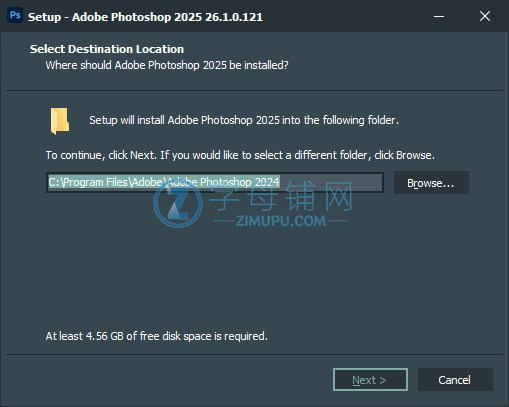The image size is (509, 407).
Task: Click the yellow folder icon
Action: (x=60, y=121)
